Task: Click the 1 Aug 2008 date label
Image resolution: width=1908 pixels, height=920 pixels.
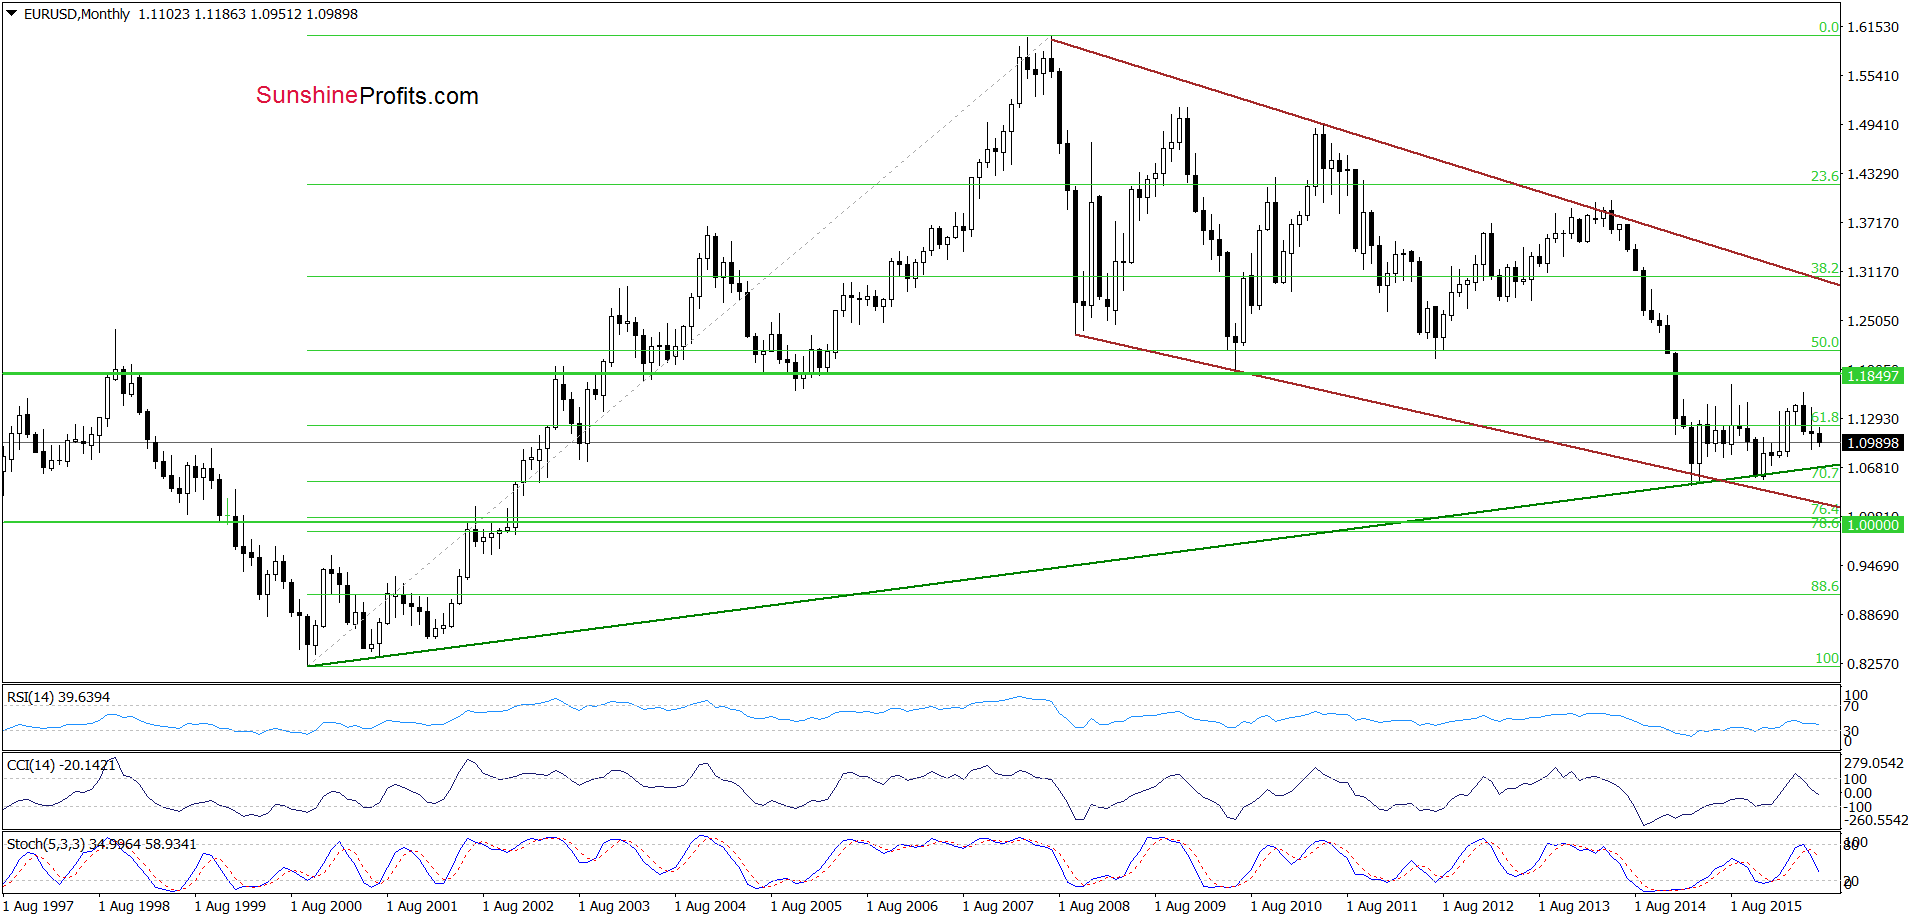Action: coord(1094,906)
